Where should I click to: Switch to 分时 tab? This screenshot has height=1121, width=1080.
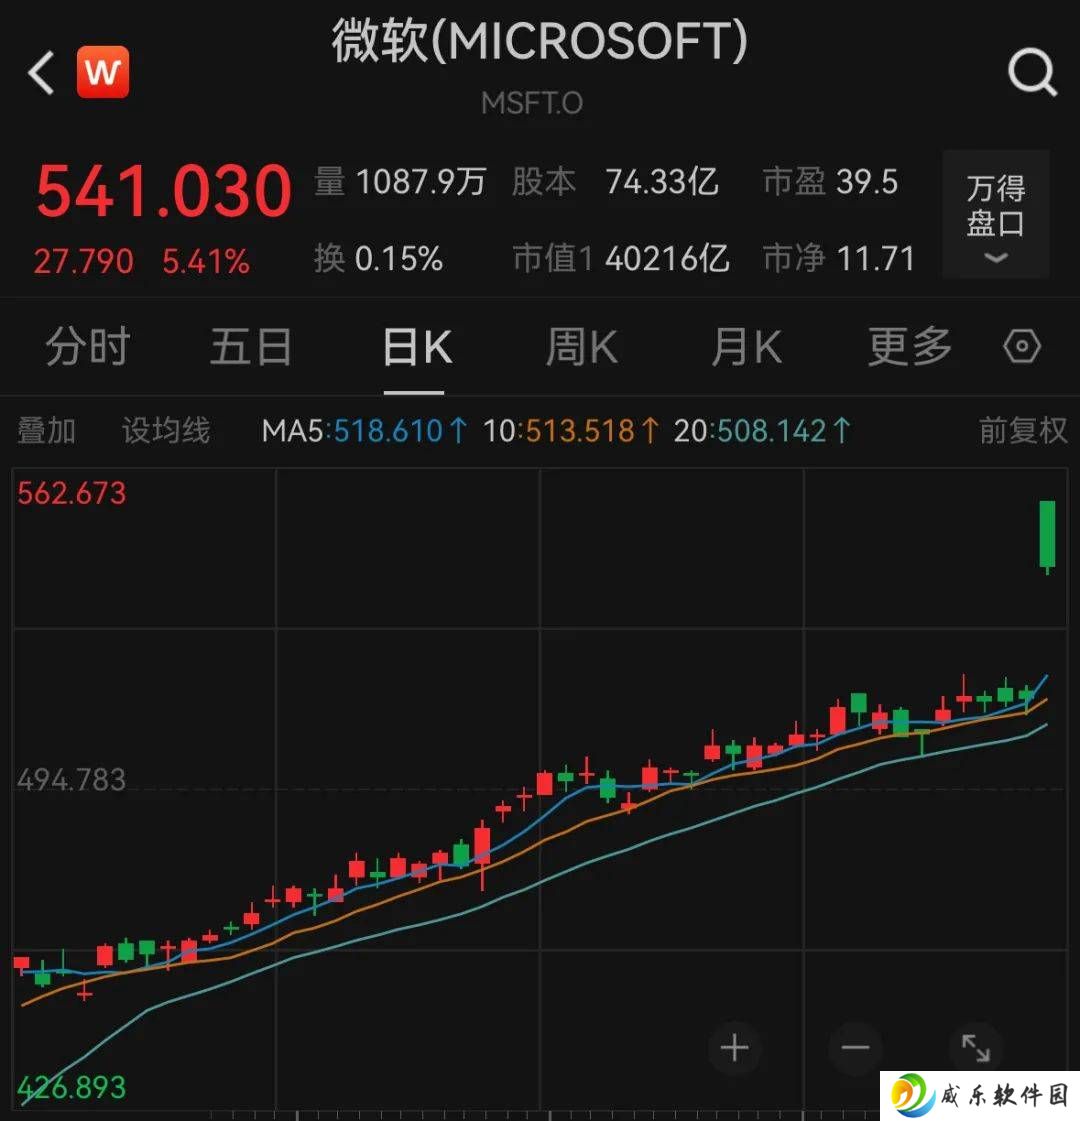[88, 347]
